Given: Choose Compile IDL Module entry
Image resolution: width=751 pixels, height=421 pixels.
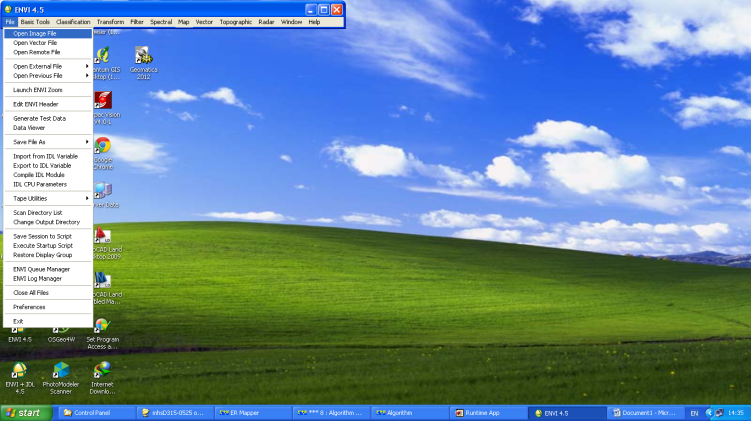Looking at the screenshot, I should click(x=48, y=175).
